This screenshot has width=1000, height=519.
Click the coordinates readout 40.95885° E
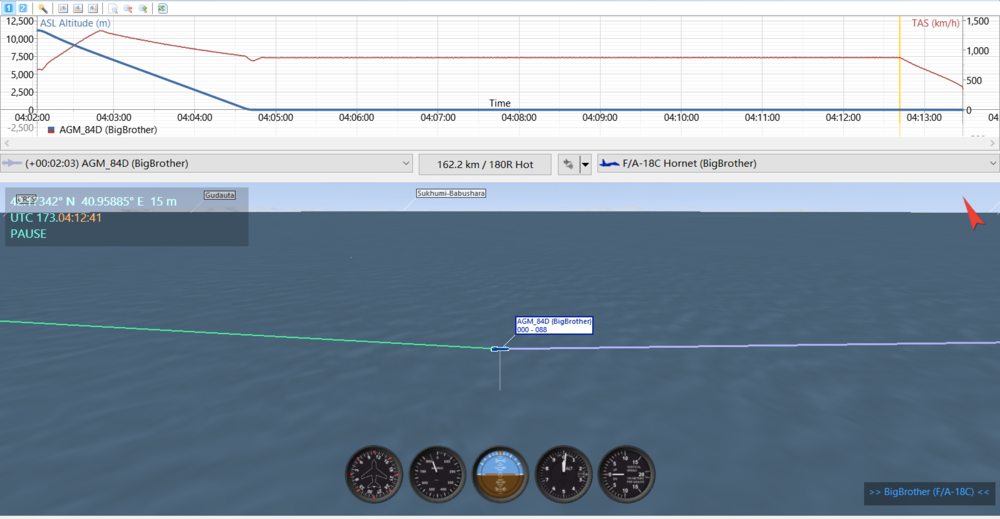pos(112,201)
